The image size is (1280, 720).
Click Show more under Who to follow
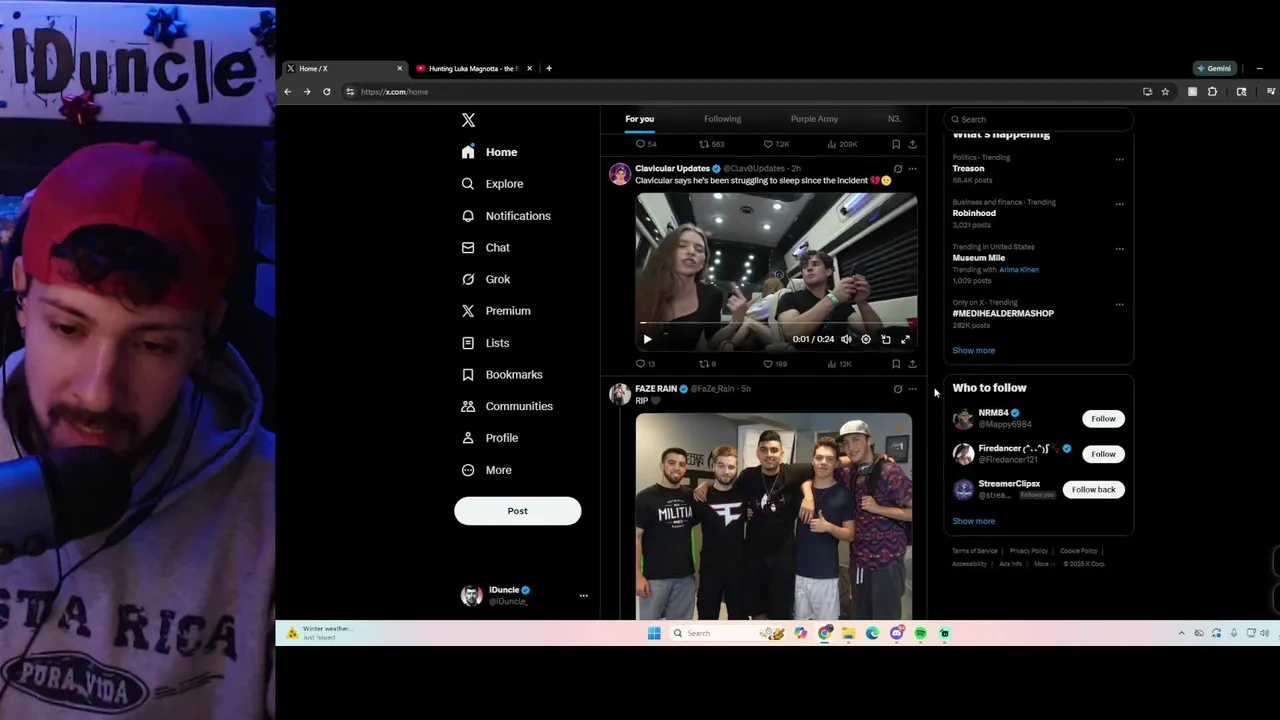[x=973, y=521]
